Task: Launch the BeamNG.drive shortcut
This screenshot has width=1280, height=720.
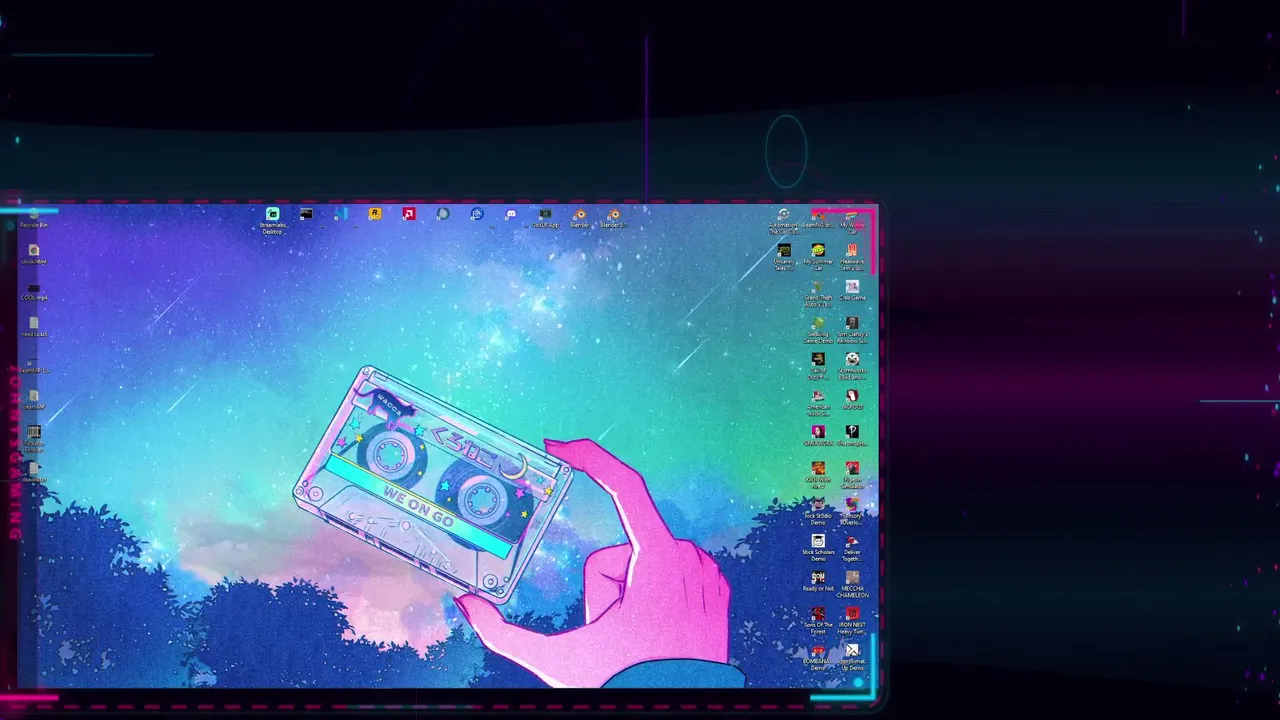Action: [818, 218]
